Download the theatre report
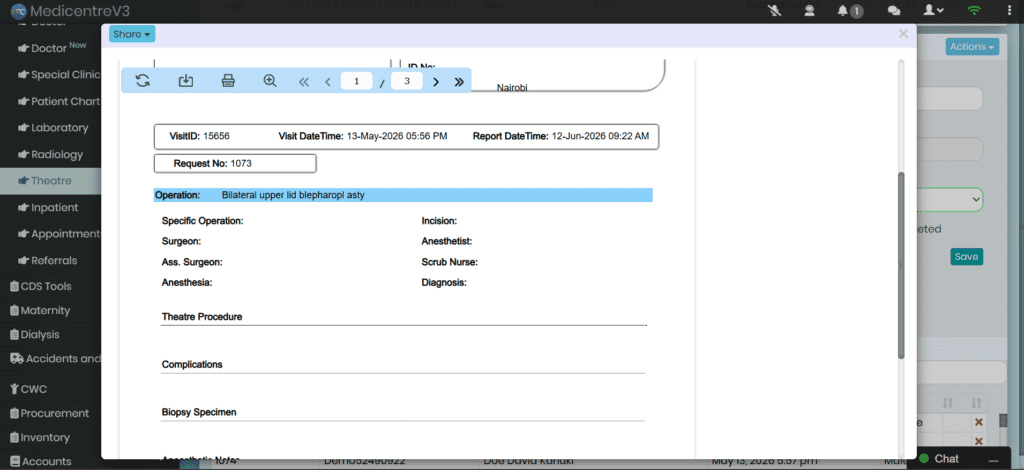The image size is (1024, 470). coord(185,81)
